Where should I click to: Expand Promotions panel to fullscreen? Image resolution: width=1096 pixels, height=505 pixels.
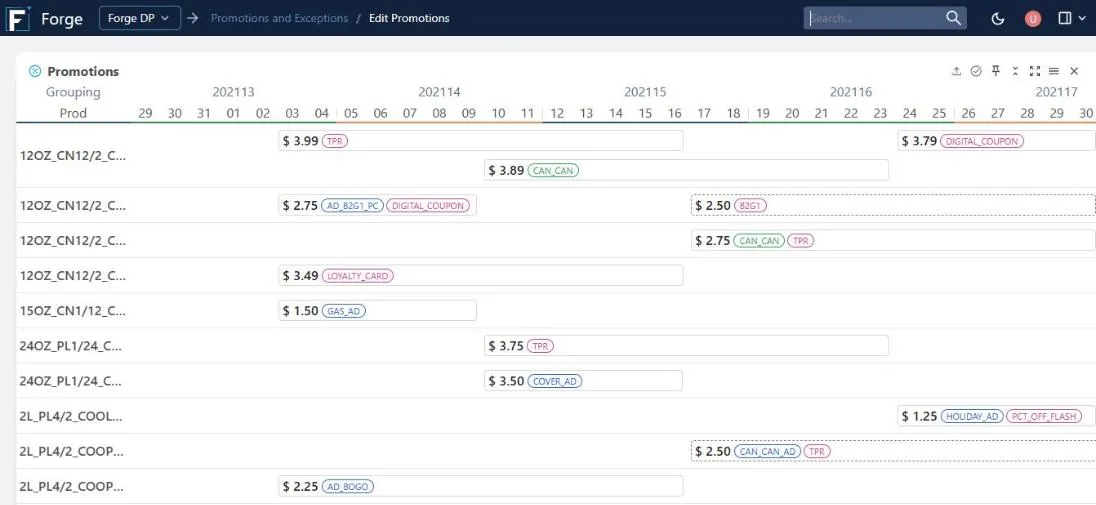click(x=1035, y=71)
